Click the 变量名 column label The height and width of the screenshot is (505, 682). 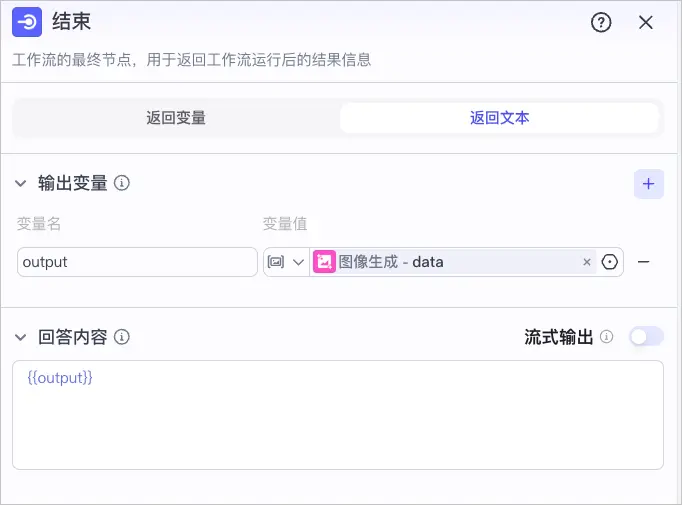click(39, 224)
